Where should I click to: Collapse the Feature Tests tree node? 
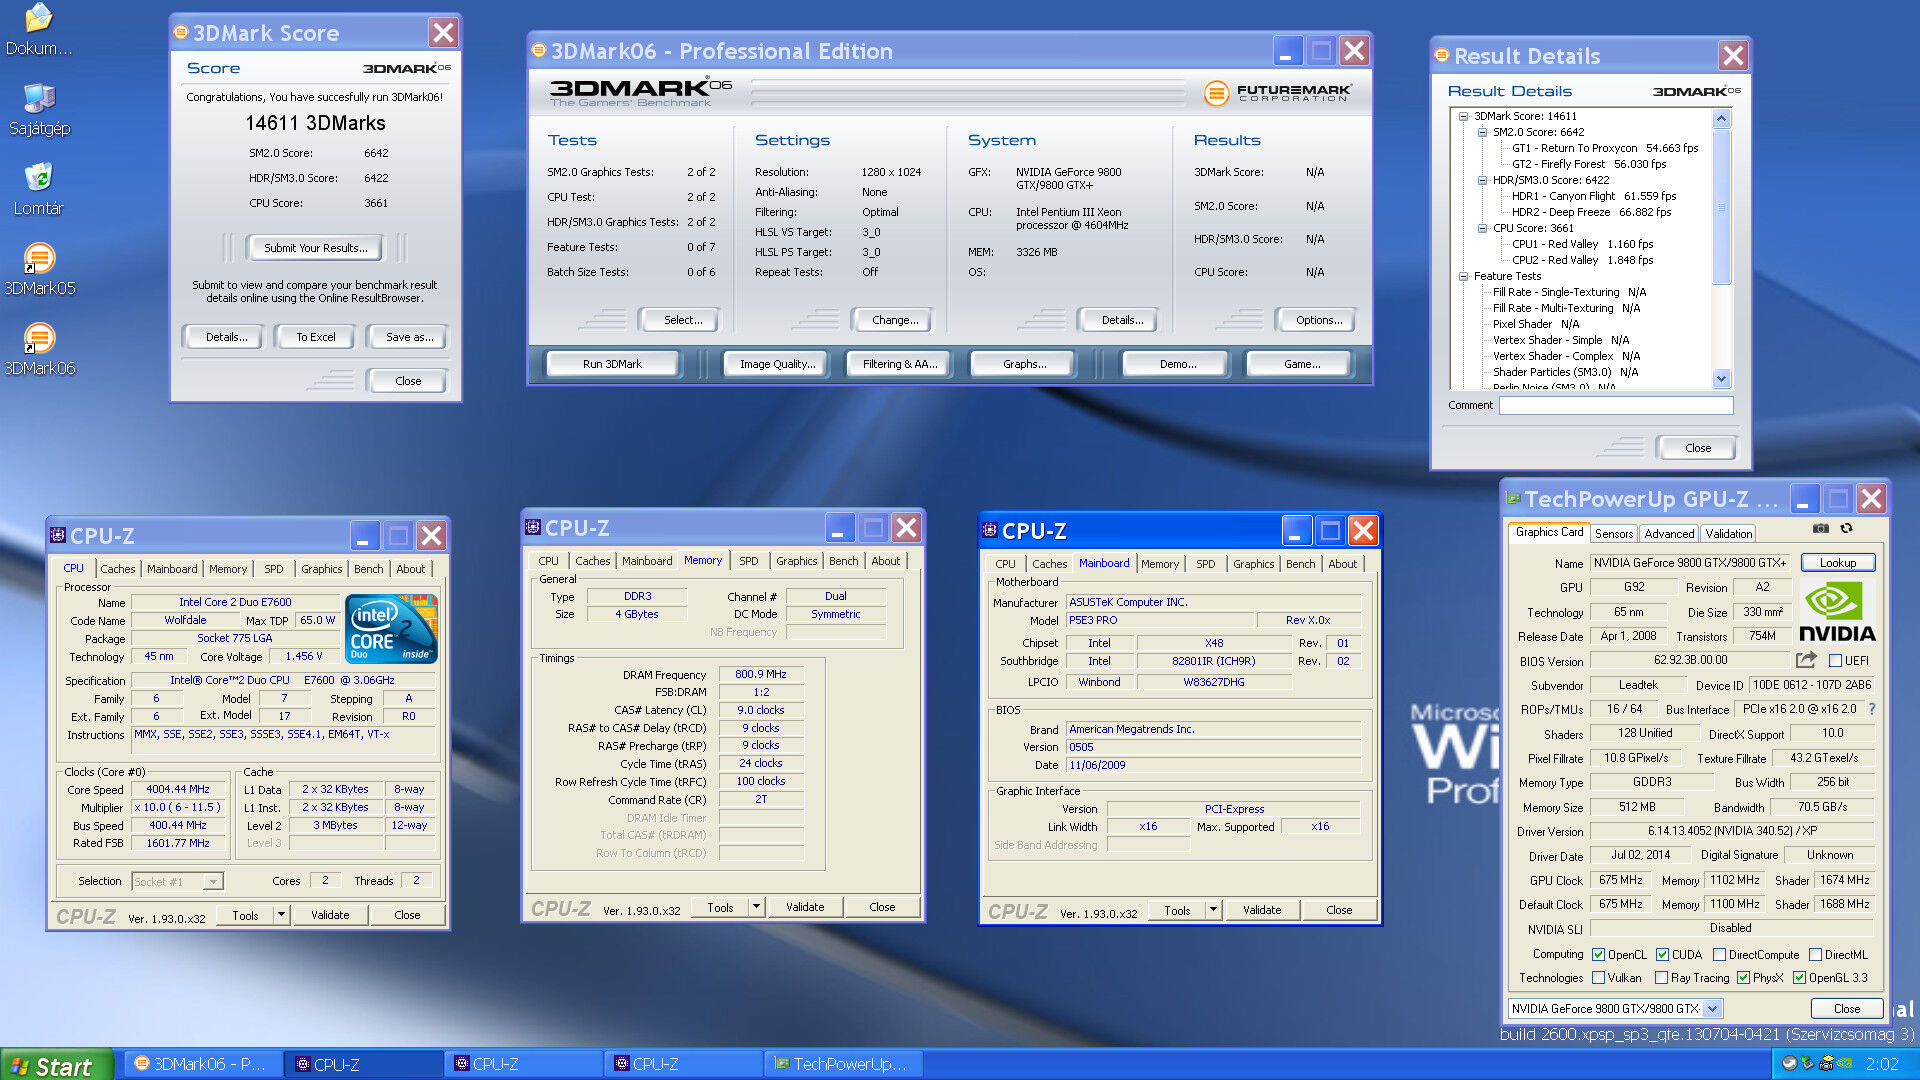tap(1463, 276)
